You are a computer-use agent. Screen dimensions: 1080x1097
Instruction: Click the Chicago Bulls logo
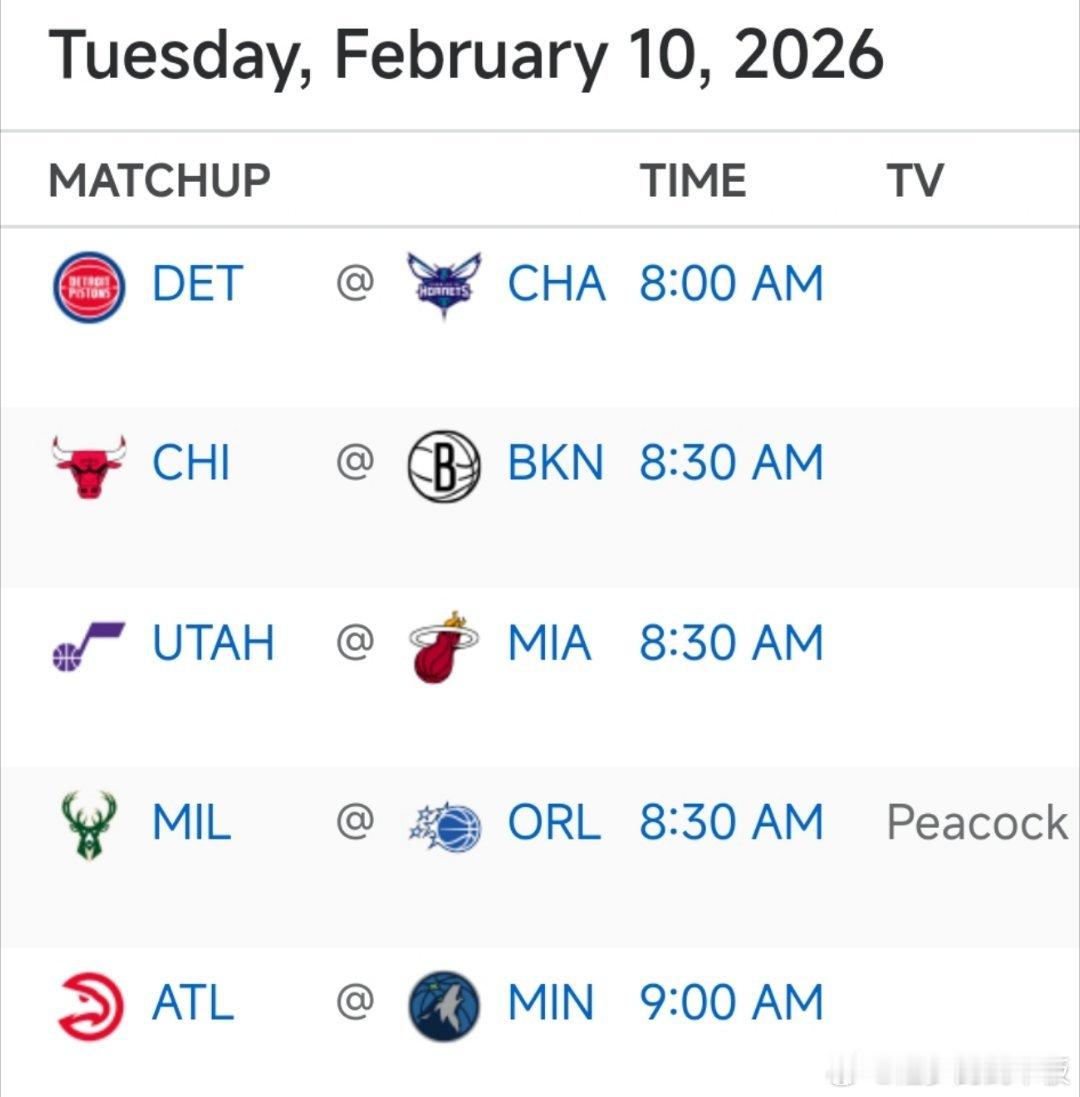(x=88, y=466)
